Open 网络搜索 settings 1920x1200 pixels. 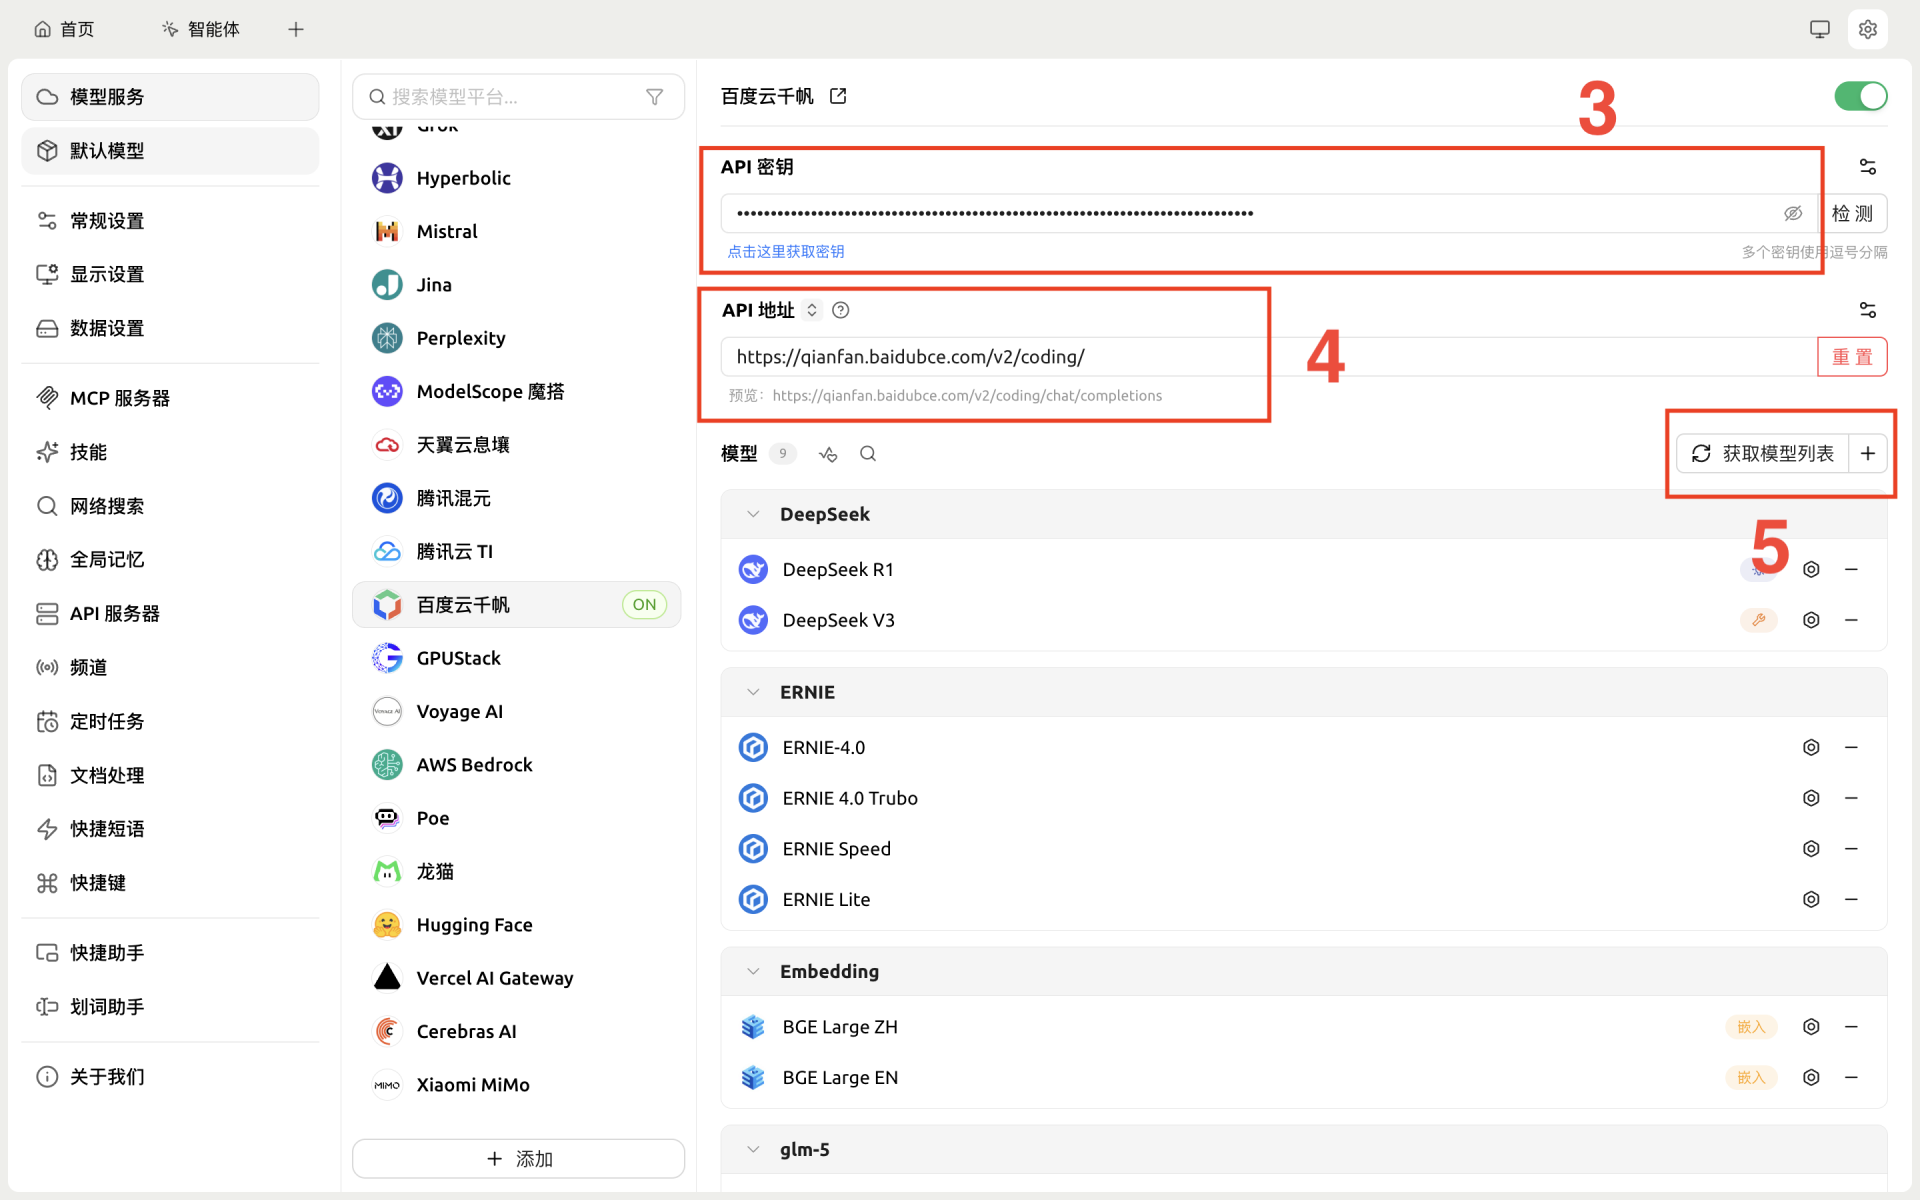click(170, 506)
